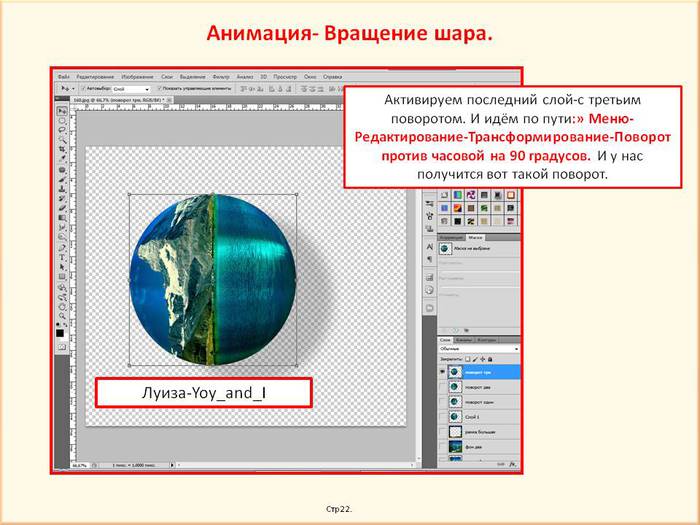Open the Фильтр menu

tap(221, 77)
